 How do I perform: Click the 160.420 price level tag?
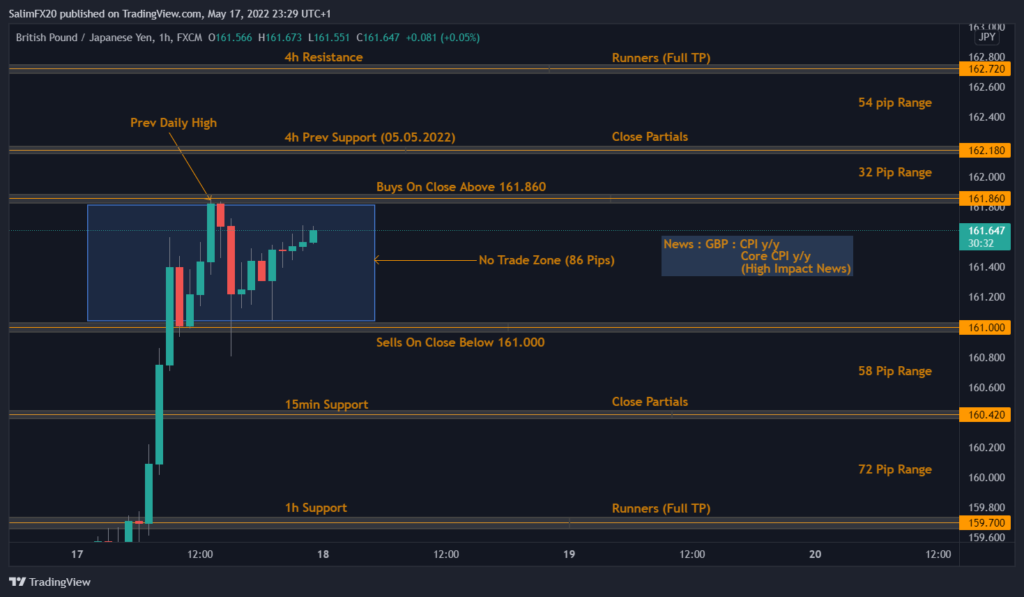(983, 414)
